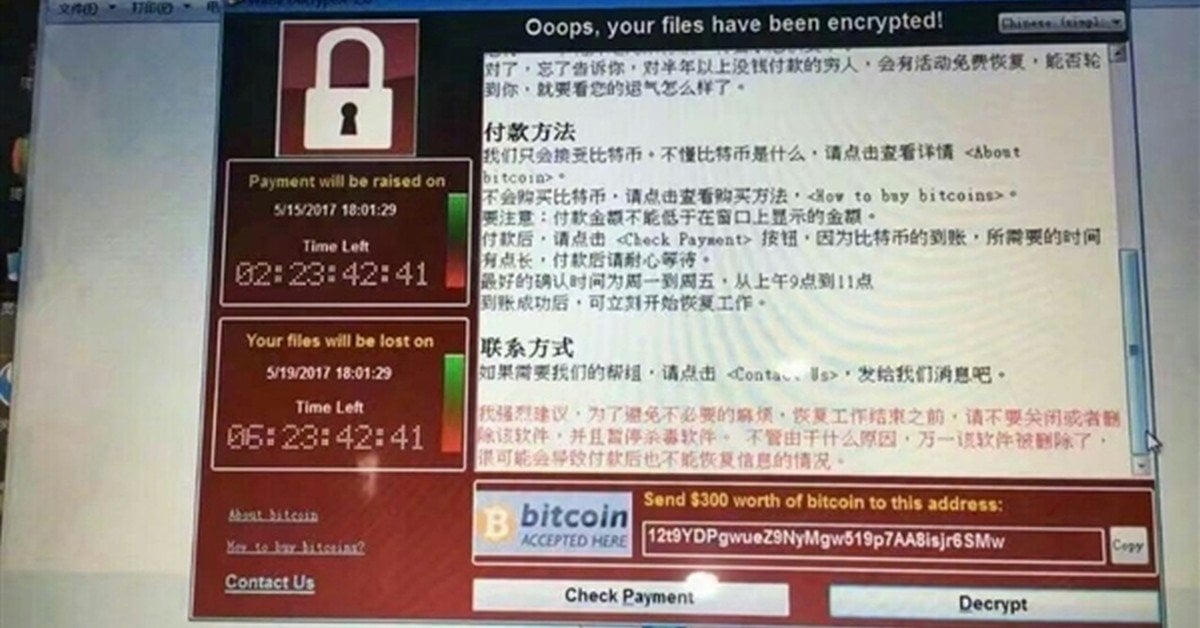Click the files lost progress bar
The height and width of the screenshot is (628, 1200).
[x=452, y=402]
